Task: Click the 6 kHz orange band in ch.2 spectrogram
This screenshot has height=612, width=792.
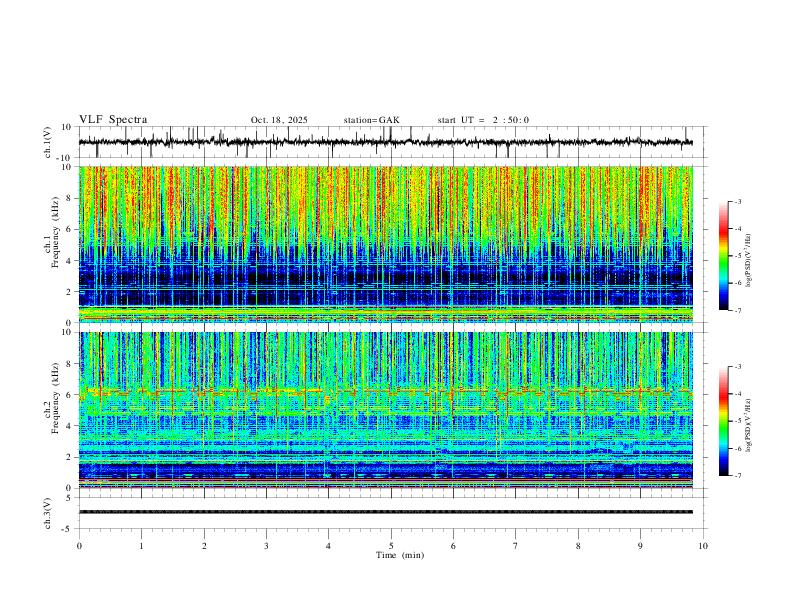Action: 385,391
